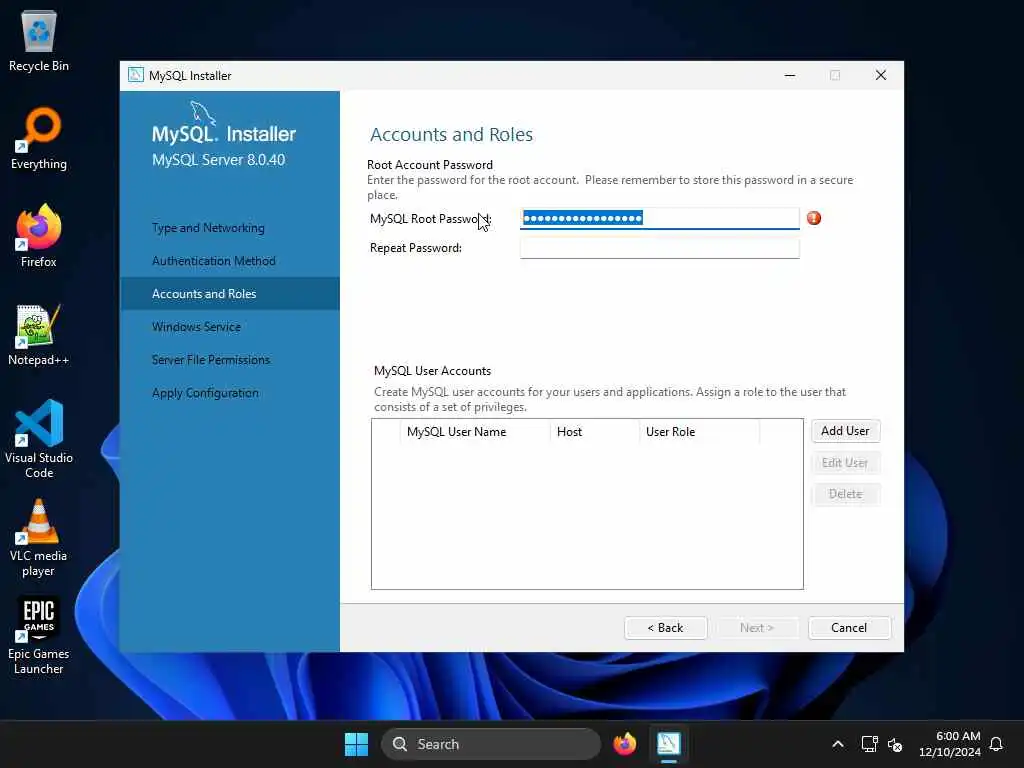Go to the Authentication Method step
Viewport: 1024px width, 768px height.
[x=214, y=261]
